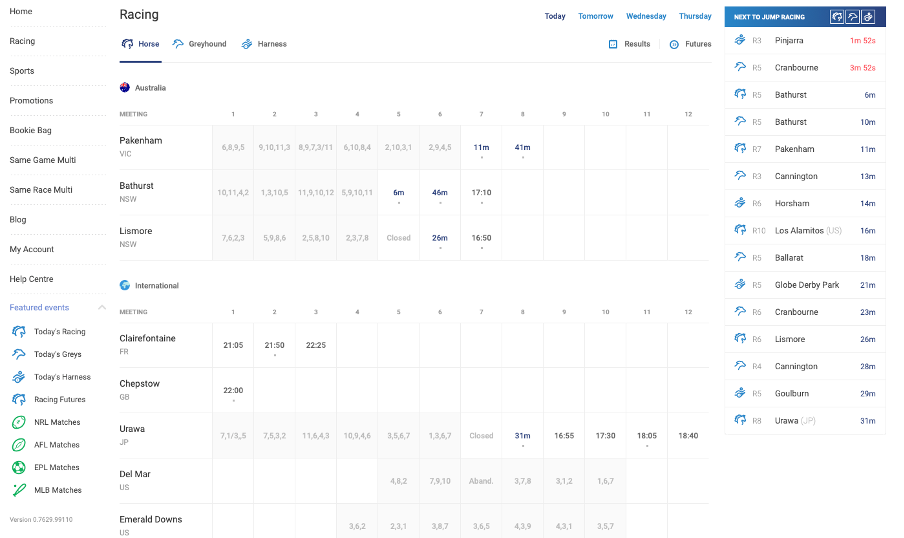The image size is (904, 538).
Task: Click Today's Harness icon in sidebar
Action: click(x=19, y=377)
